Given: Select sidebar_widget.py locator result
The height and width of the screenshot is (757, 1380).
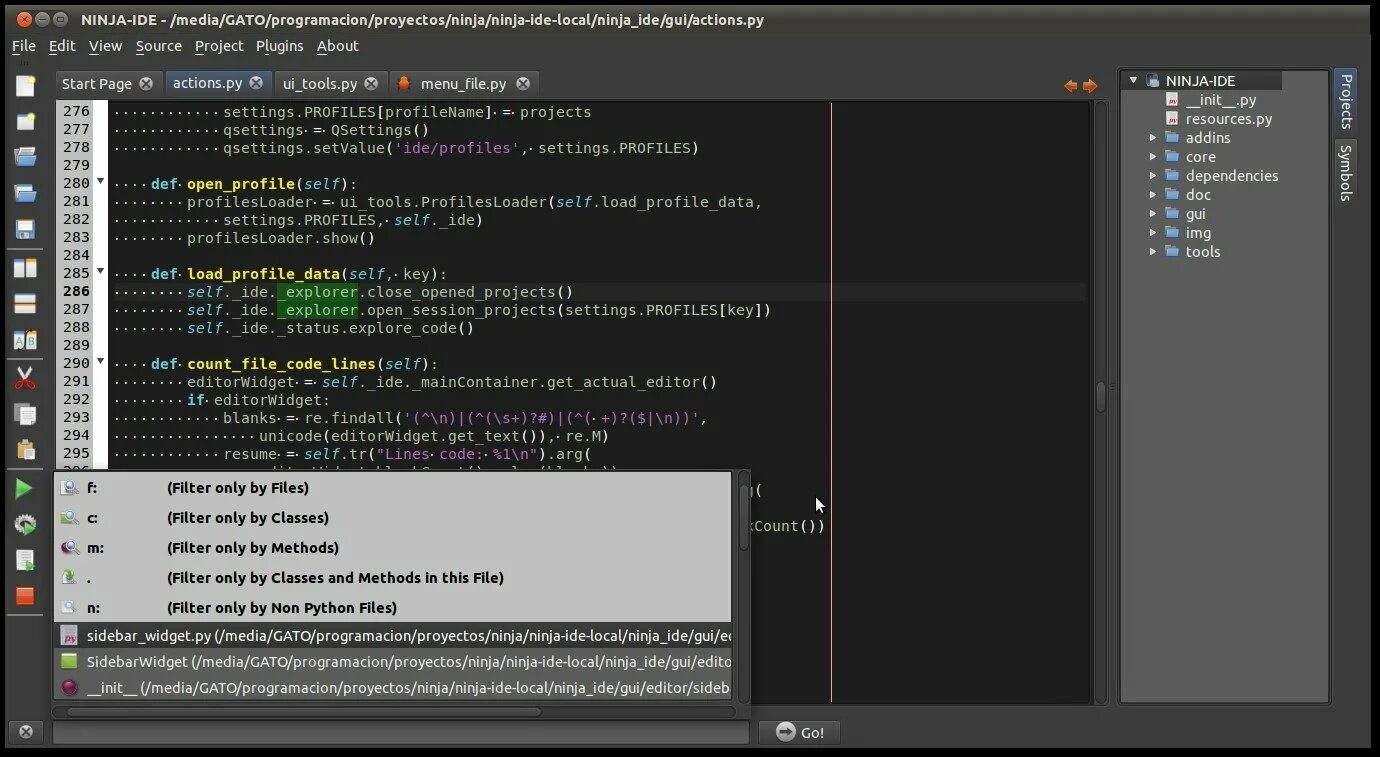Looking at the screenshot, I should (393, 635).
